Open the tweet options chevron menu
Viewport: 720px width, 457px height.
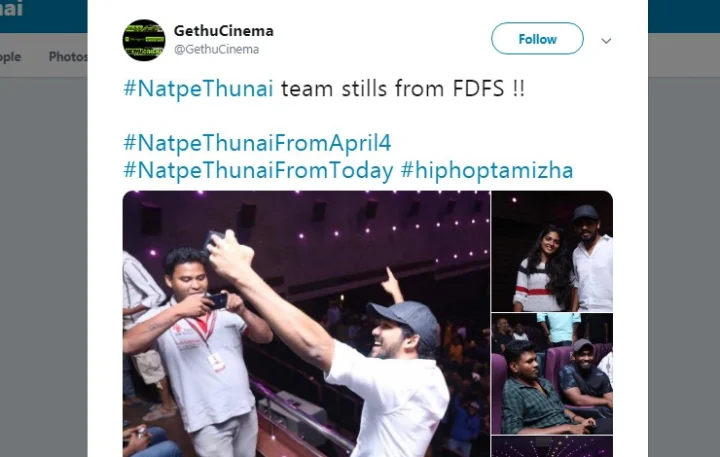pos(606,41)
